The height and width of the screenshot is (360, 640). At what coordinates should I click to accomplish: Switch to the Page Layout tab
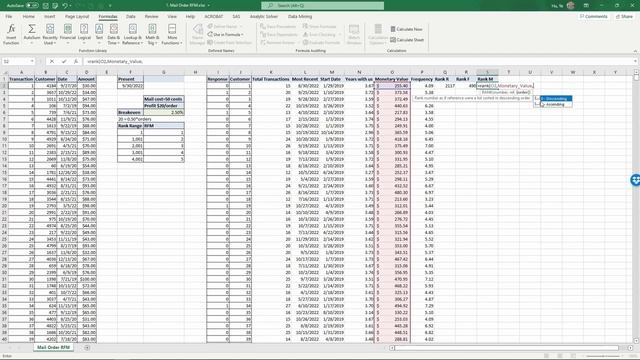point(77,16)
